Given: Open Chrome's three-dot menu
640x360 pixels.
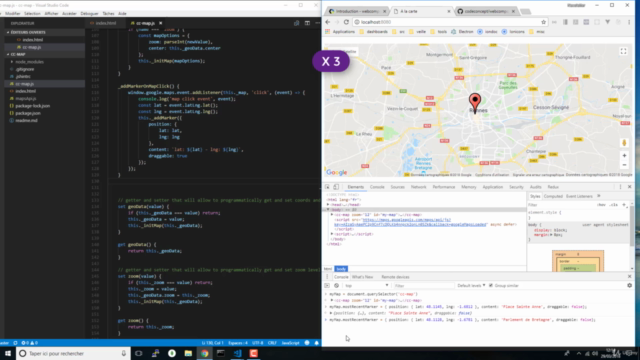Looking at the screenshot, I should coord(629,22).
